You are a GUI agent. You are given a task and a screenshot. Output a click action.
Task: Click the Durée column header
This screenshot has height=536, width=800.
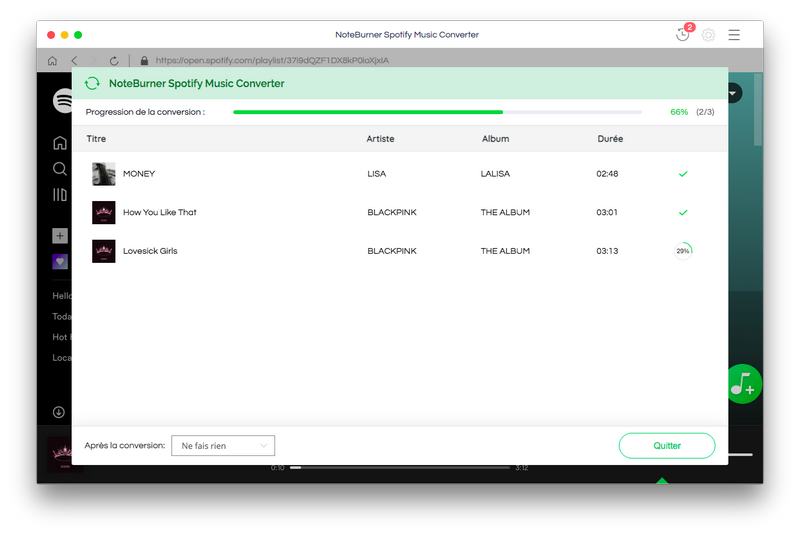610,139
